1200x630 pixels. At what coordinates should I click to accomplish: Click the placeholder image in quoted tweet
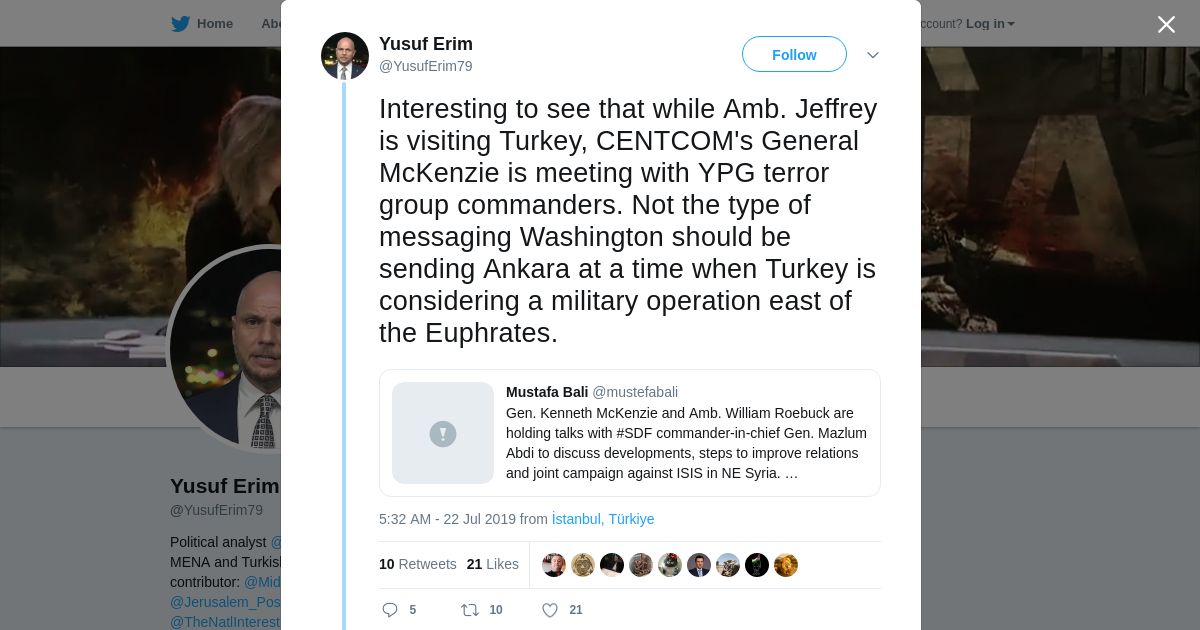click(443, 433)
